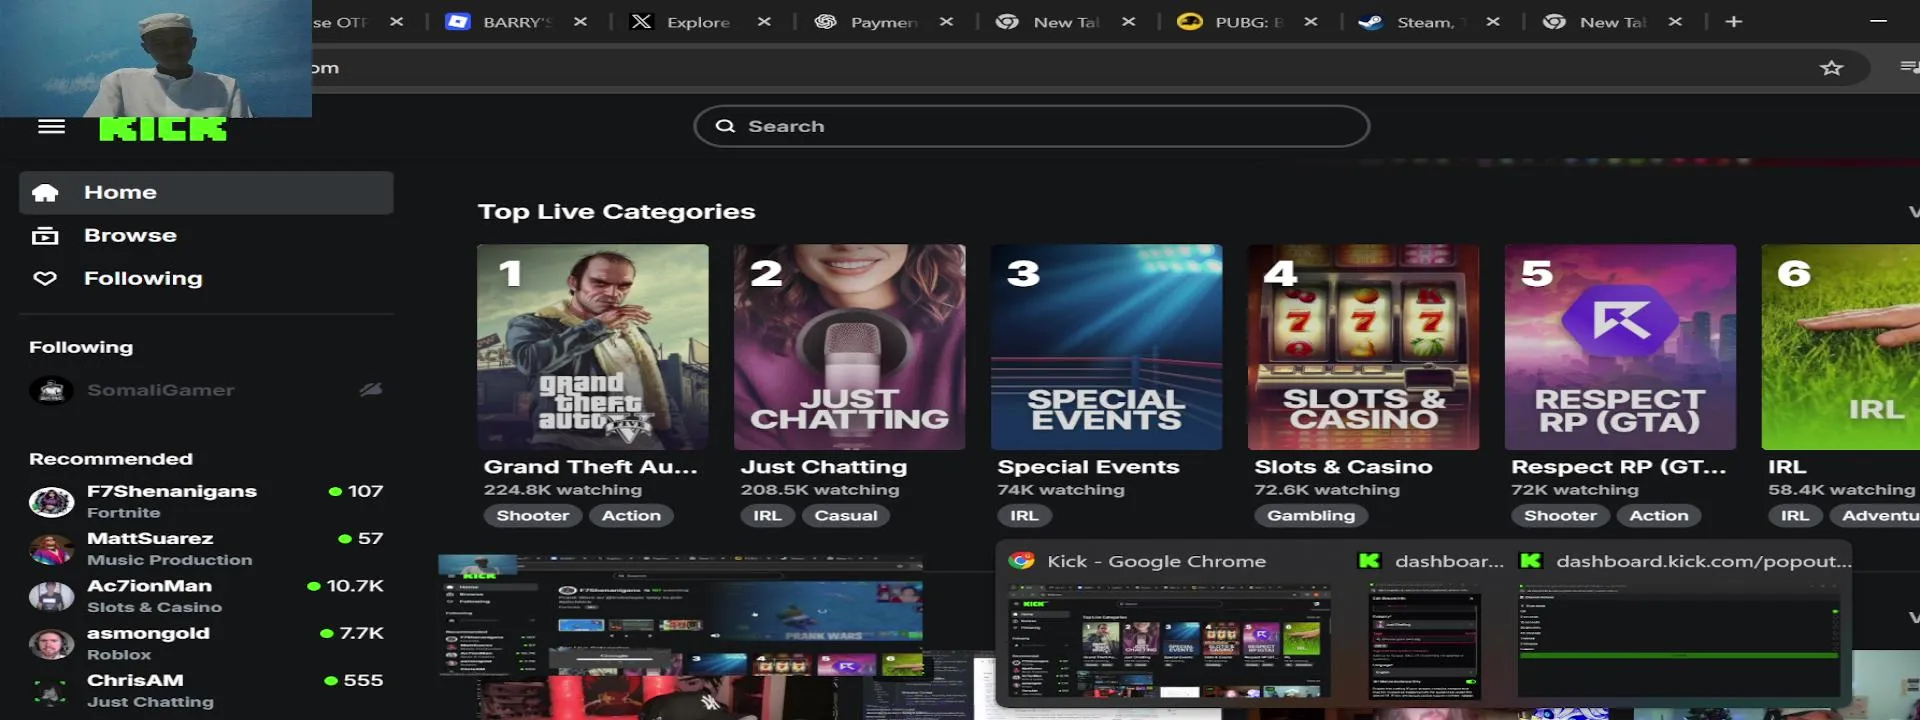This screenshot has width=1920, height=720.
Task: Click the Kick logo
Action: [x=163, y=128]
